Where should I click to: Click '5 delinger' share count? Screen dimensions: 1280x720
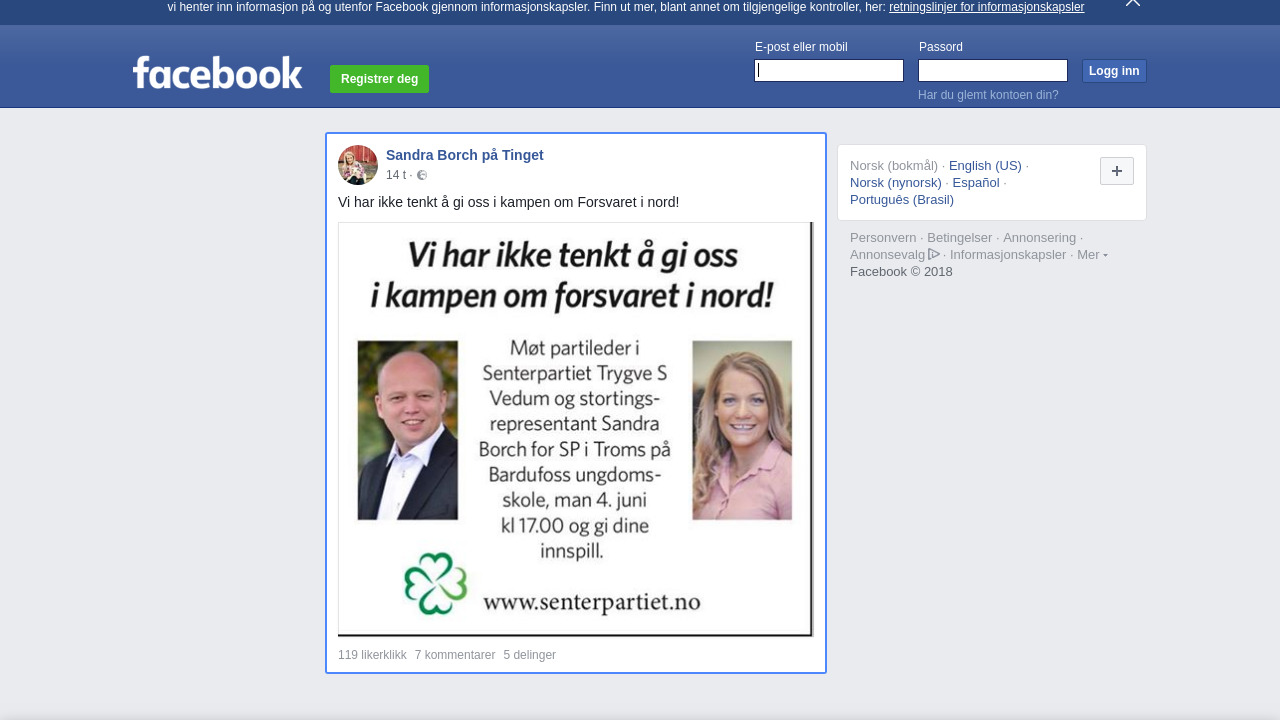click(530, 655)
